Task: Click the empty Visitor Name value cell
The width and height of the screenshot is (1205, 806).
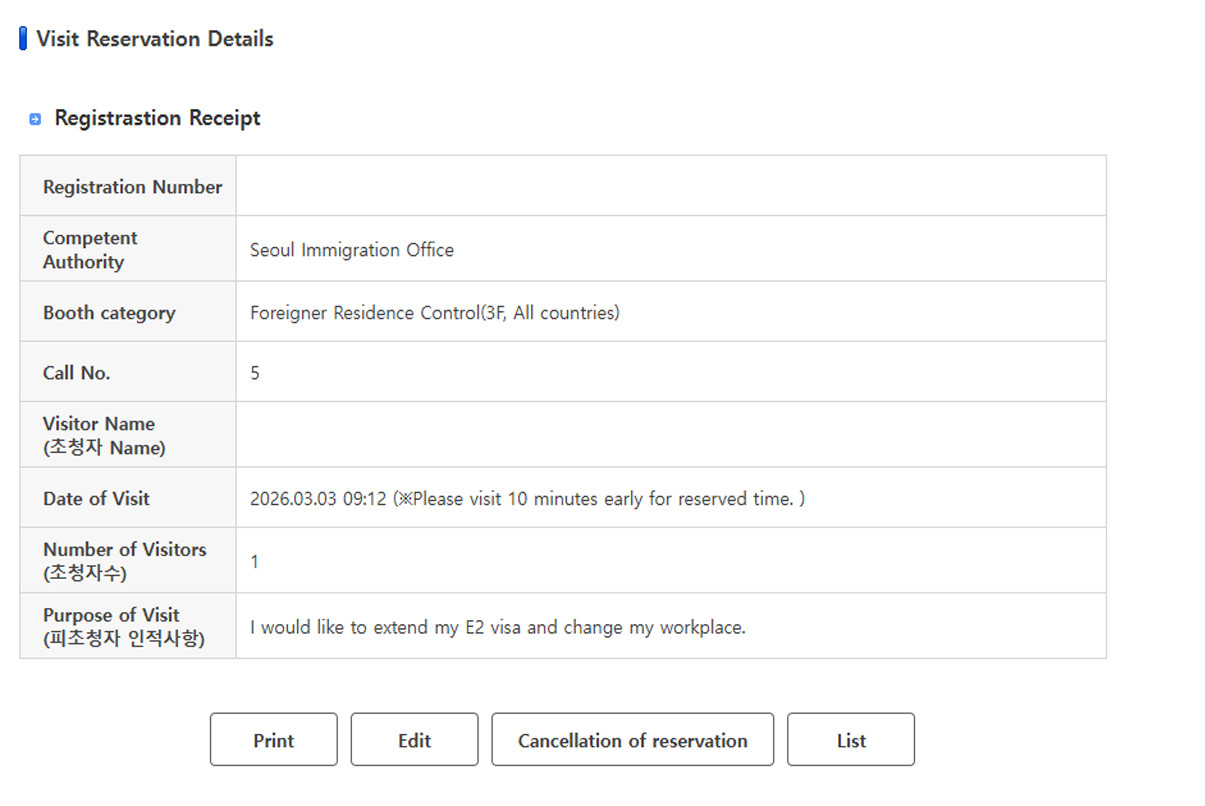Action: (670, 435)
